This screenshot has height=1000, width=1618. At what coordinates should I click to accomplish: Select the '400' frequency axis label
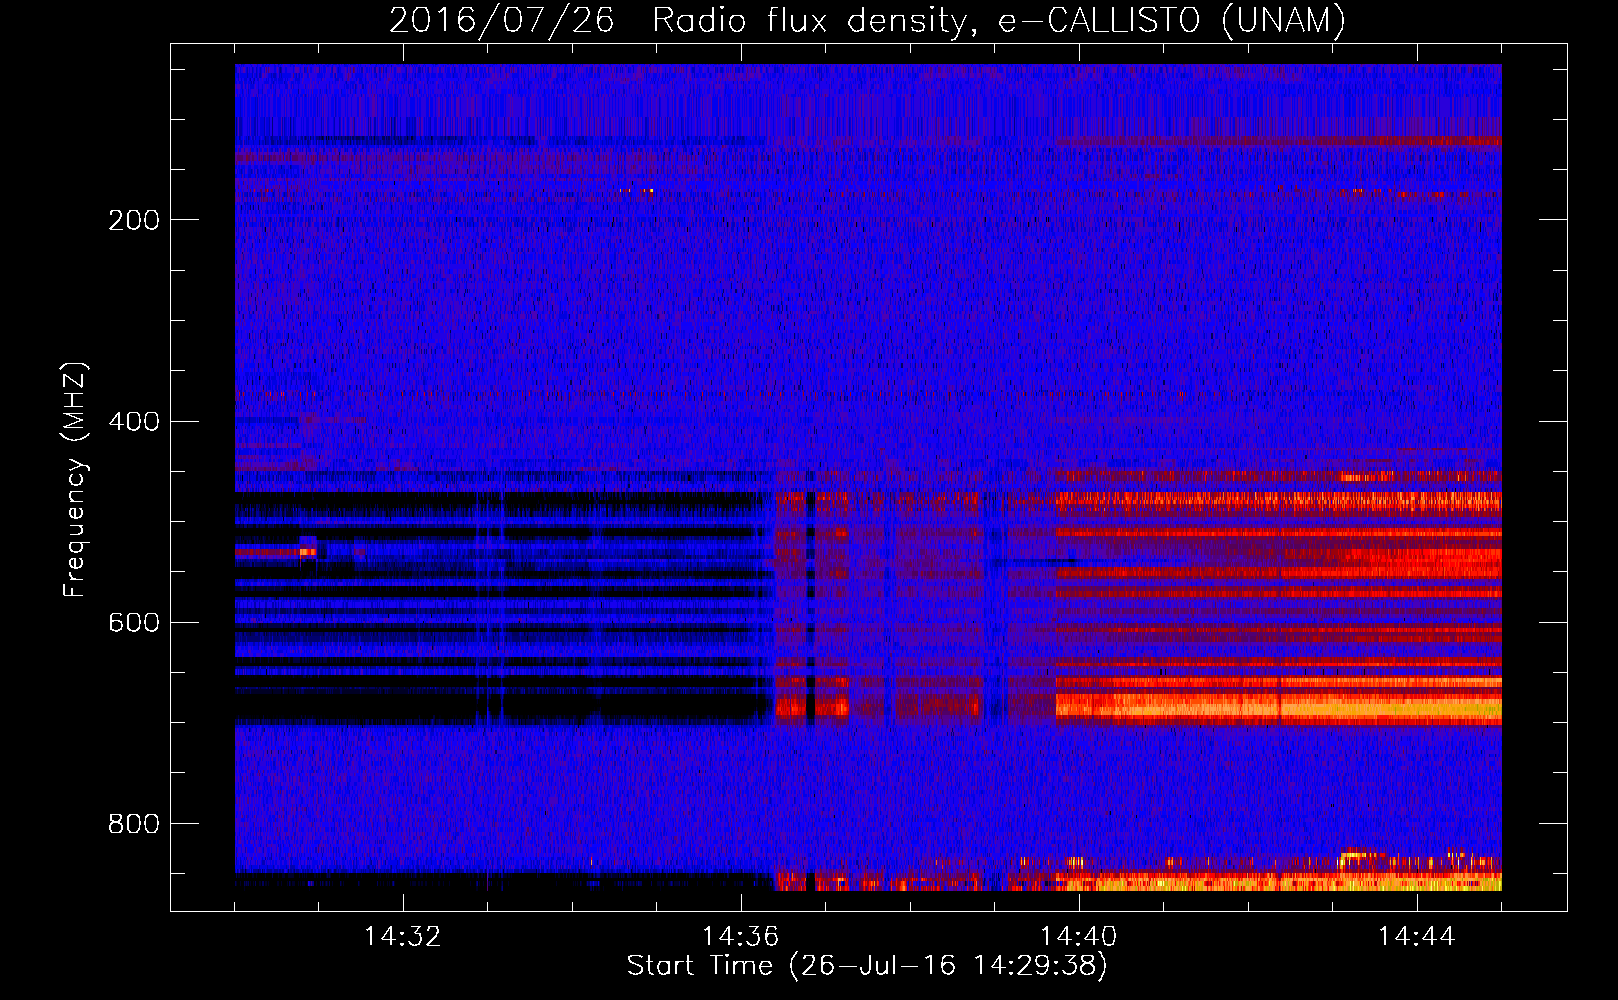click(133, 421)
